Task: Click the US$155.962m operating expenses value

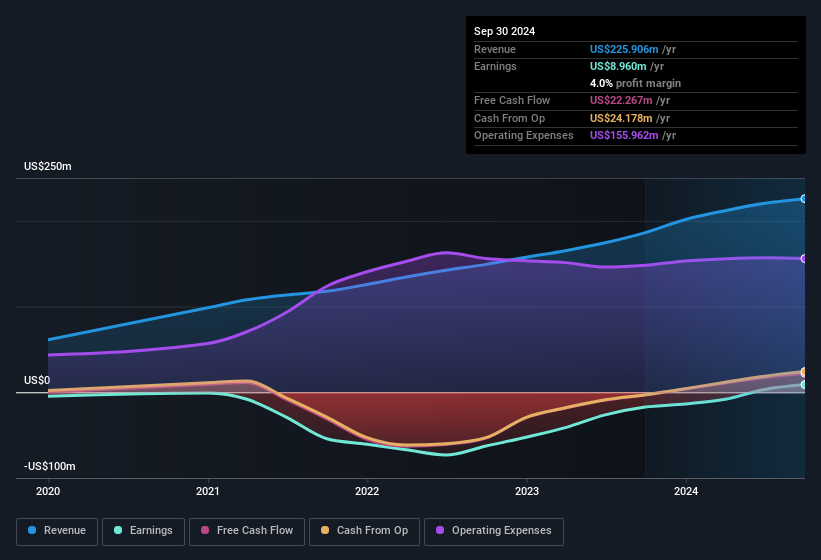Action: [624, 136]
